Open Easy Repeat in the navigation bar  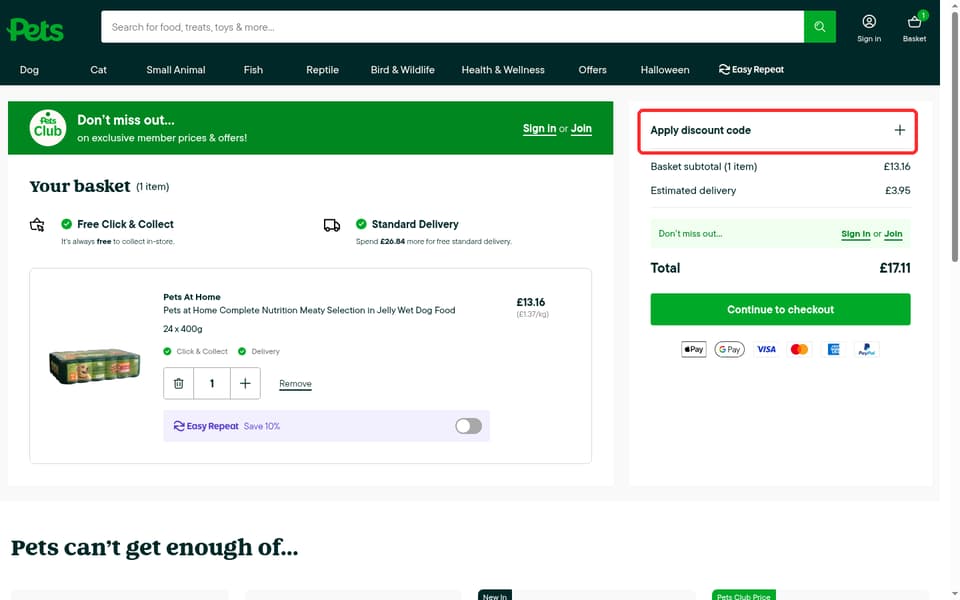[751, 69]
